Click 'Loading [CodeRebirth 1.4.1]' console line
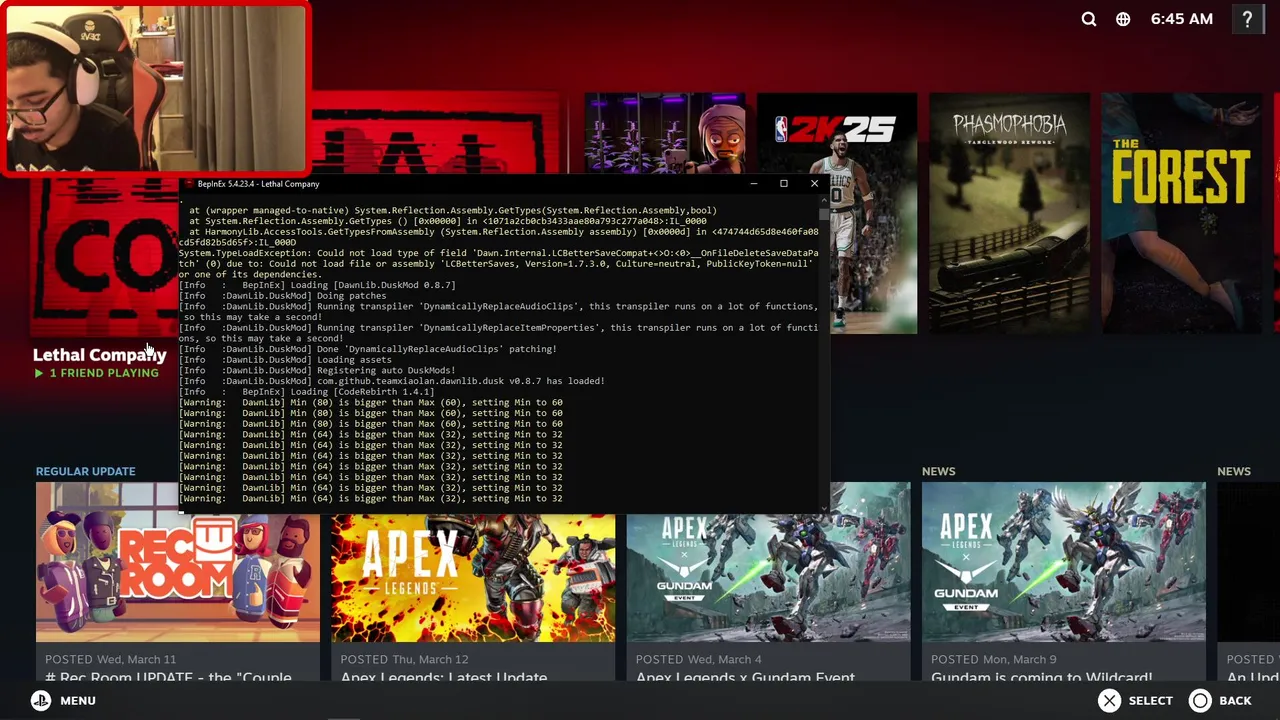Screen dimensions: 1280x720 tap(307, 392)
